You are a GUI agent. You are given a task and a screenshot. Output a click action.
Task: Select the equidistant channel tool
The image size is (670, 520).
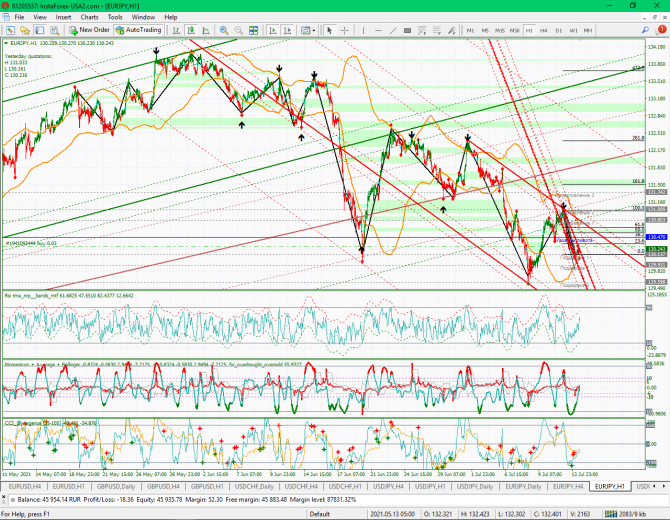click(422, 30)
